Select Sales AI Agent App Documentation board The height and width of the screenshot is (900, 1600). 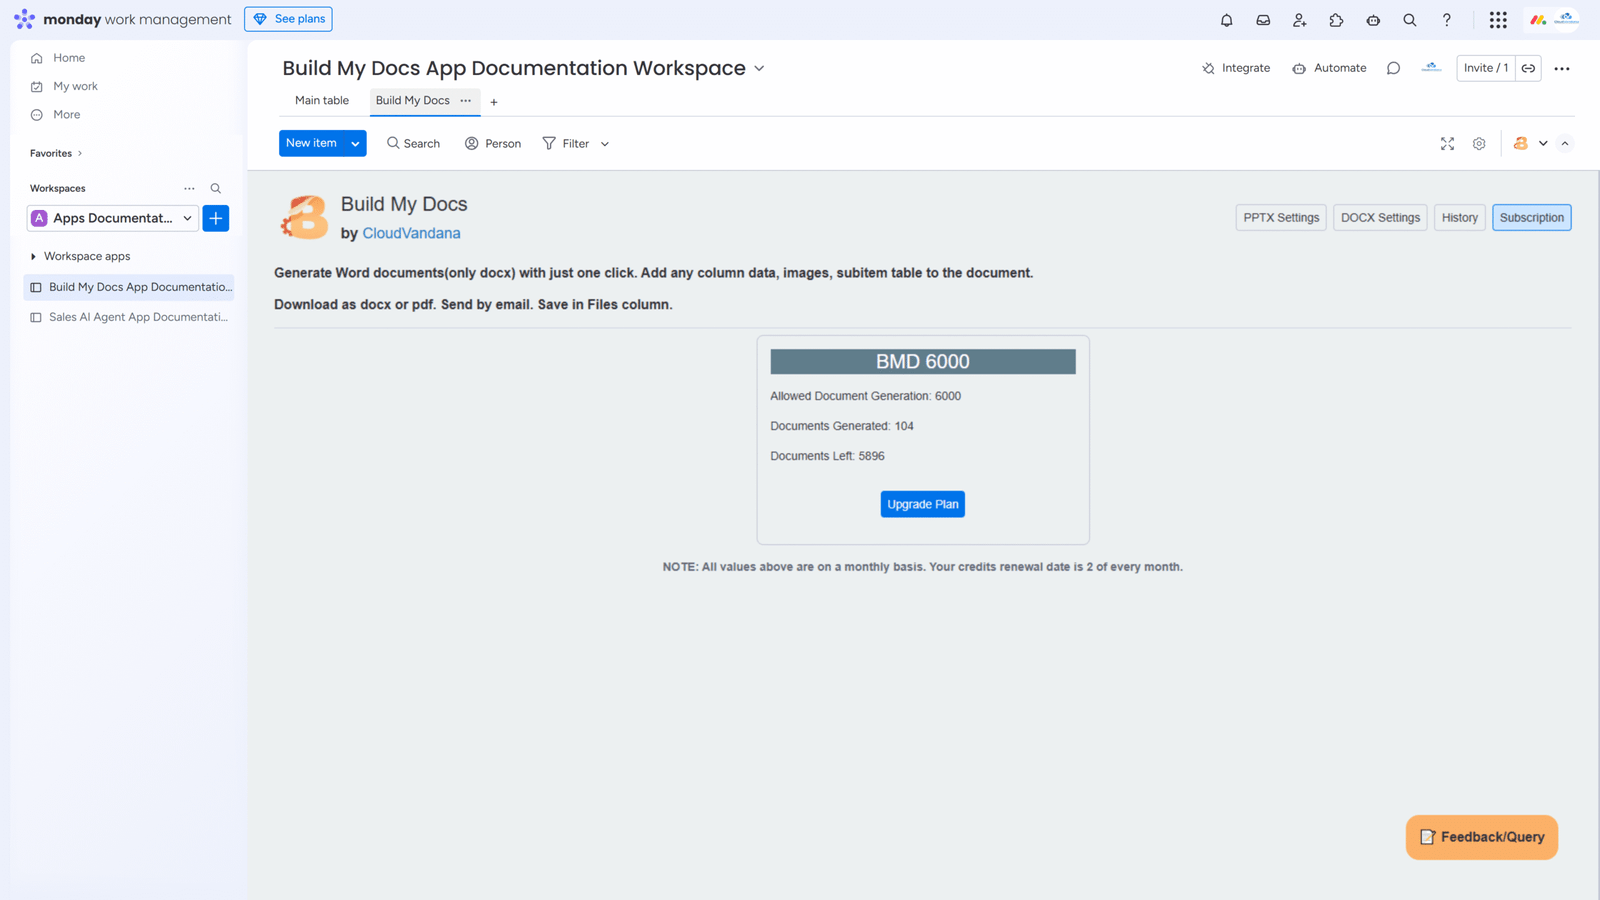coord(138,317)
